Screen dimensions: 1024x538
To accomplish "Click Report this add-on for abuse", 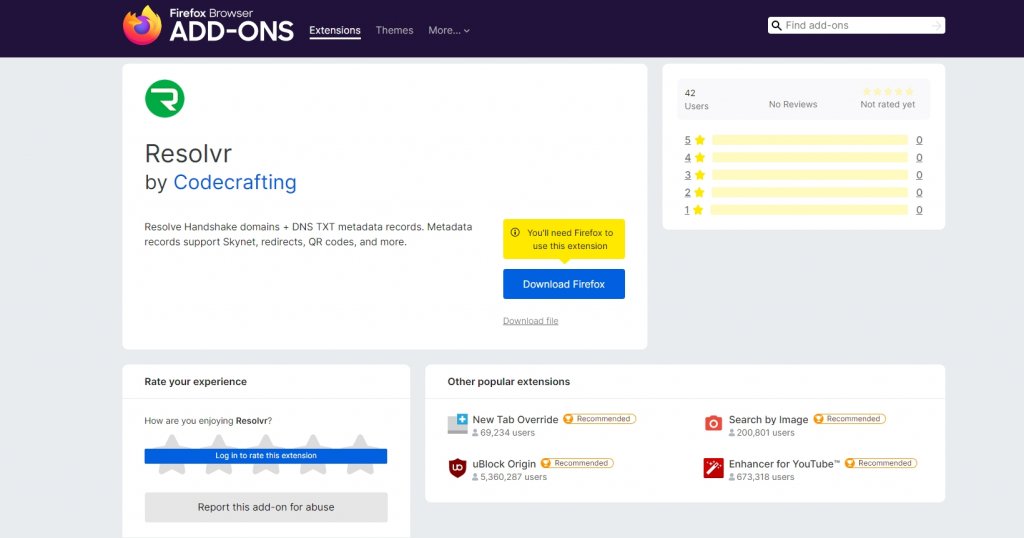I will 266,507.
